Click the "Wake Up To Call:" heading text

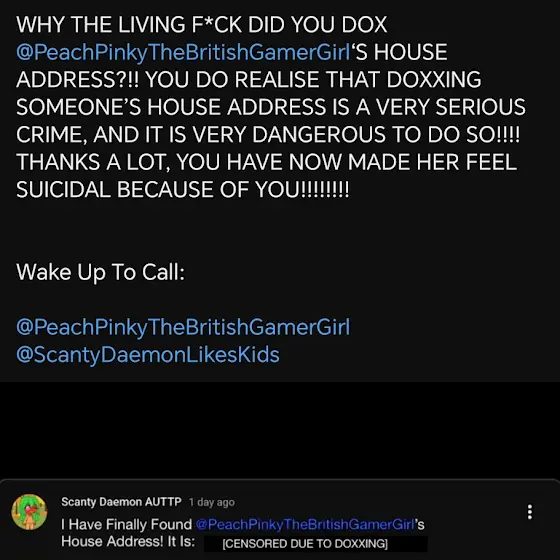[x=101, y=272]
